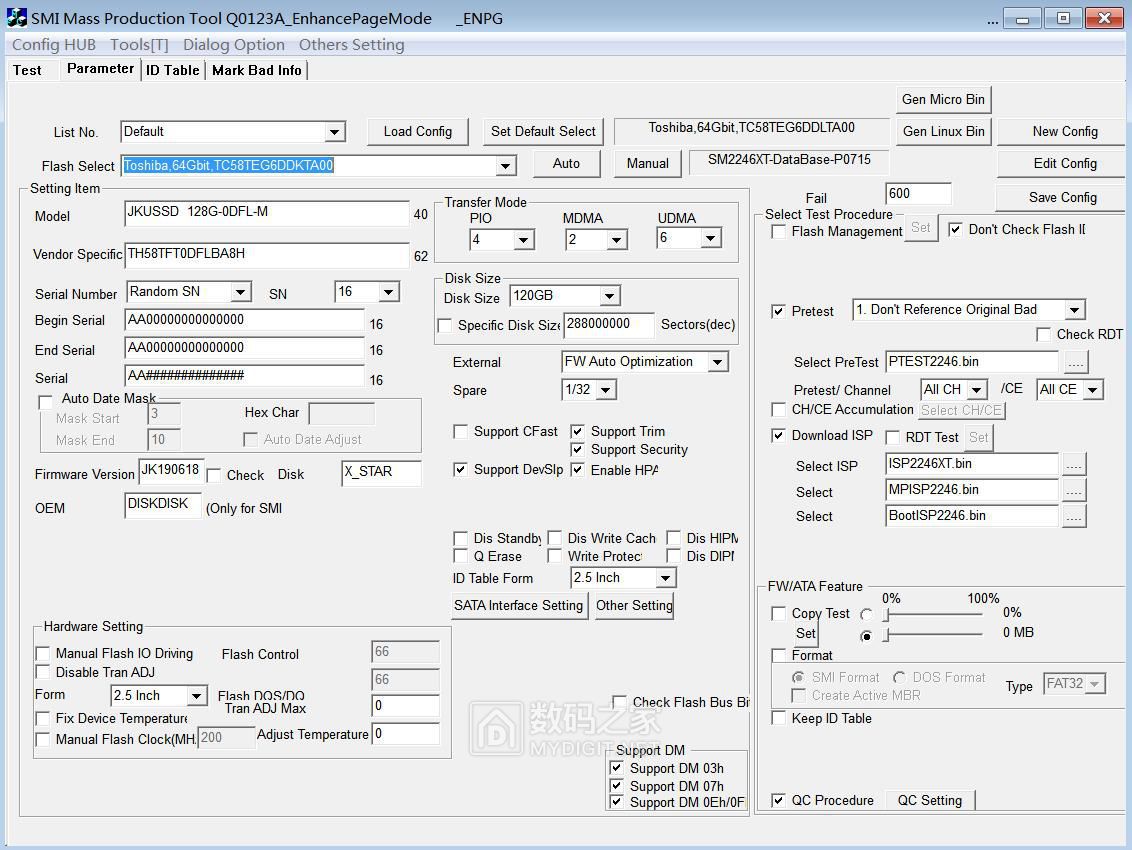Click Gen Micro Bin button

click(x=943, y=100)
